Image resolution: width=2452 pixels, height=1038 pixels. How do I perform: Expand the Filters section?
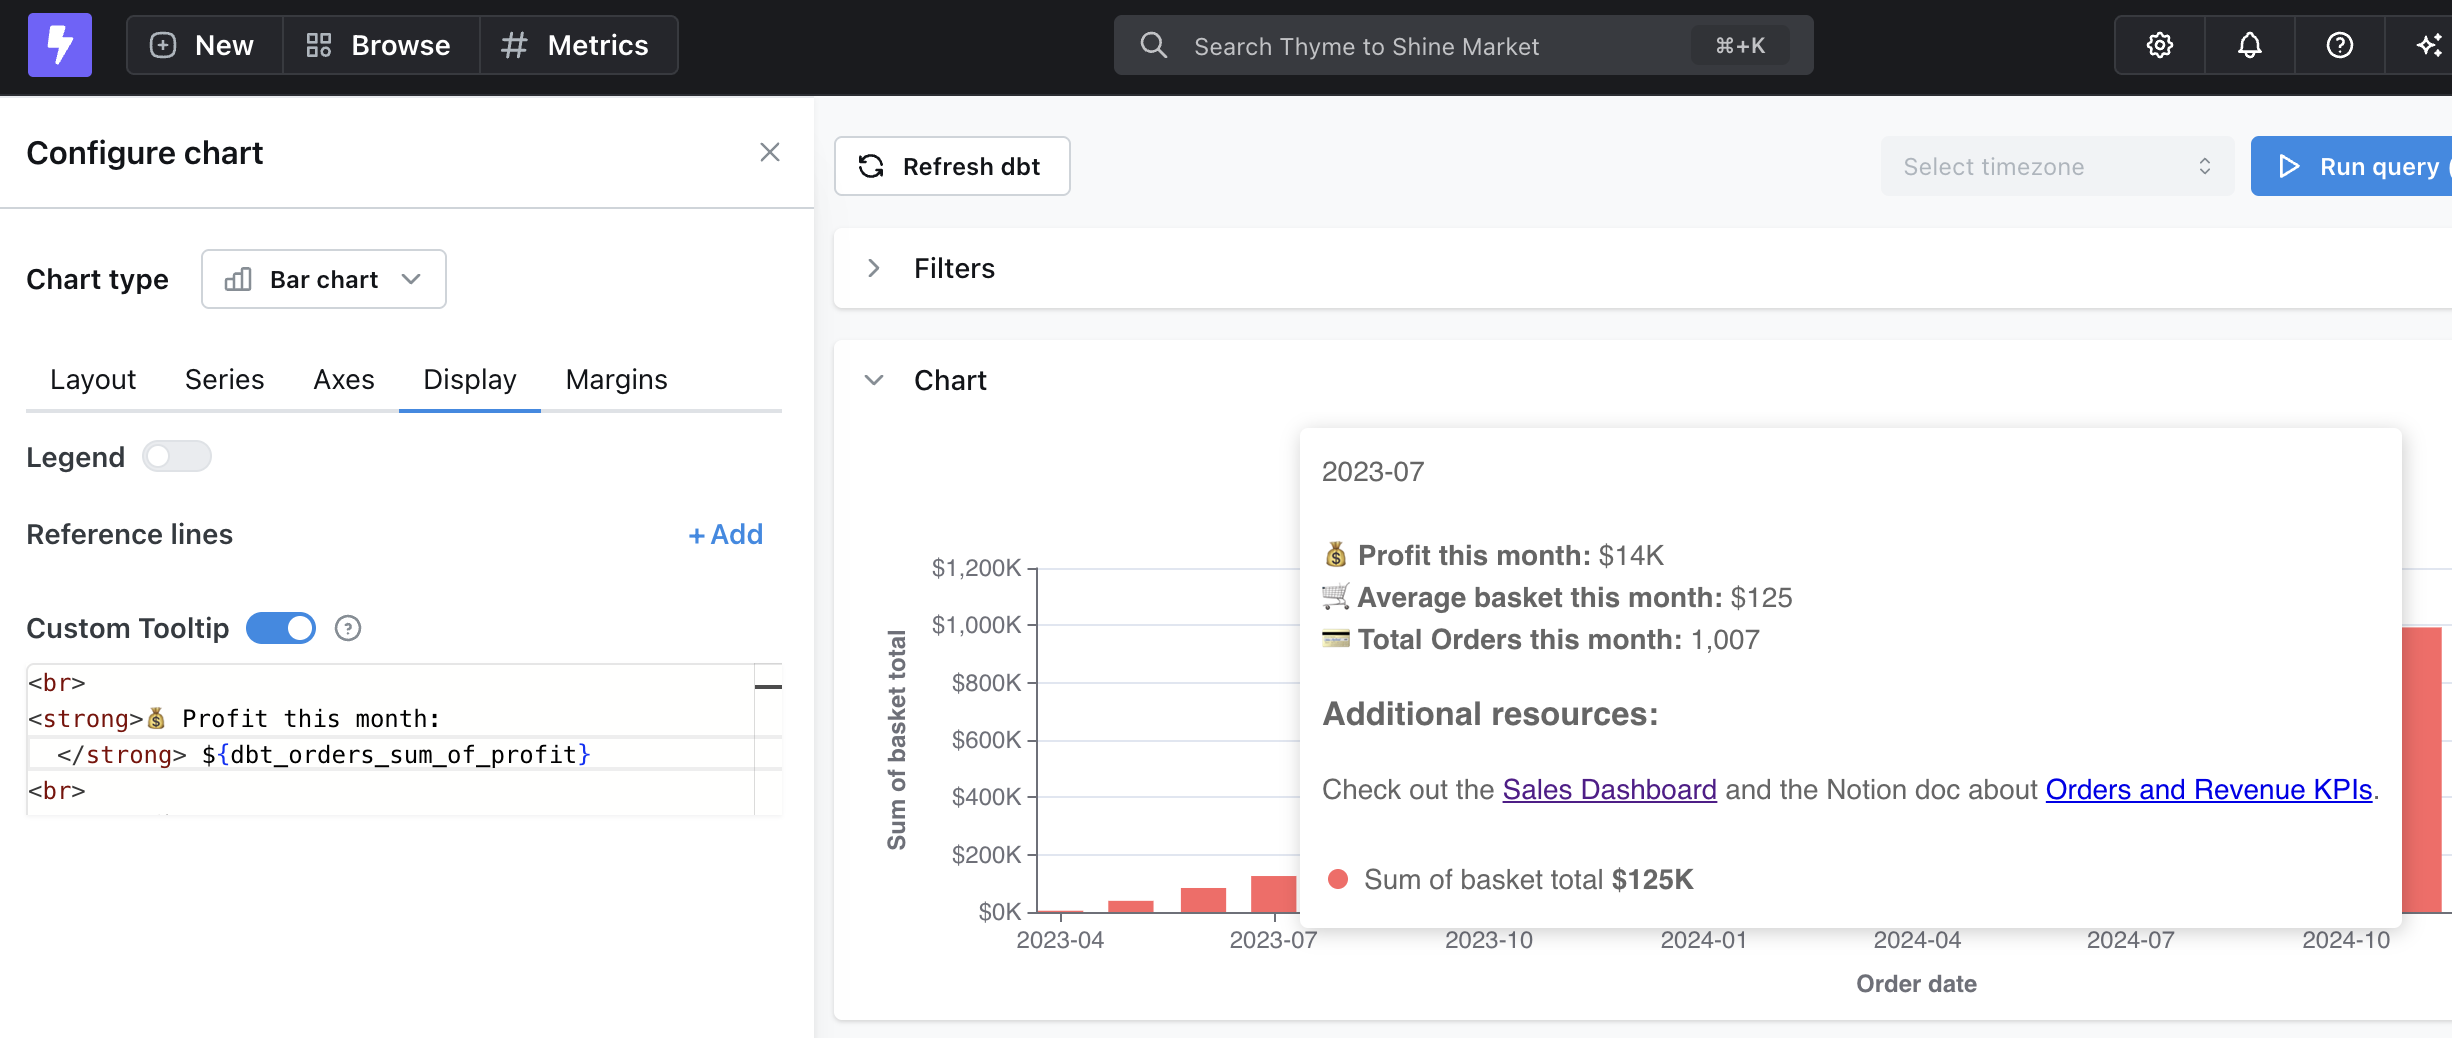coord(874,268)
